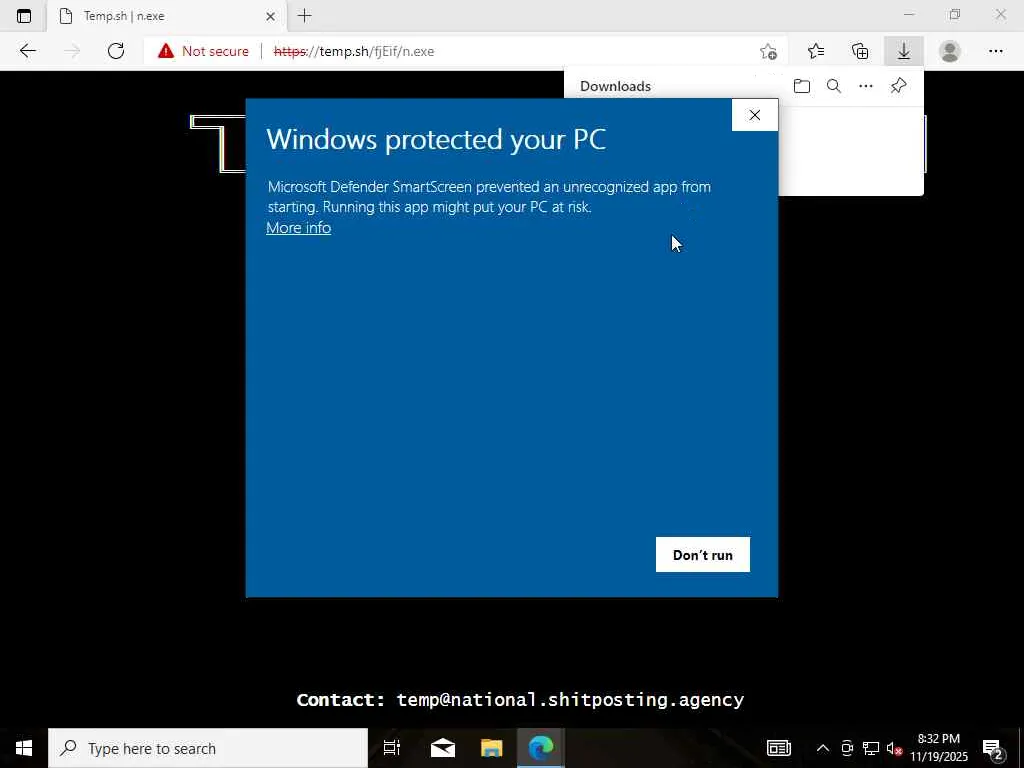Pin the Downloads panel
This screenshot has width=1024, height=768.
(x=899, y=86)
